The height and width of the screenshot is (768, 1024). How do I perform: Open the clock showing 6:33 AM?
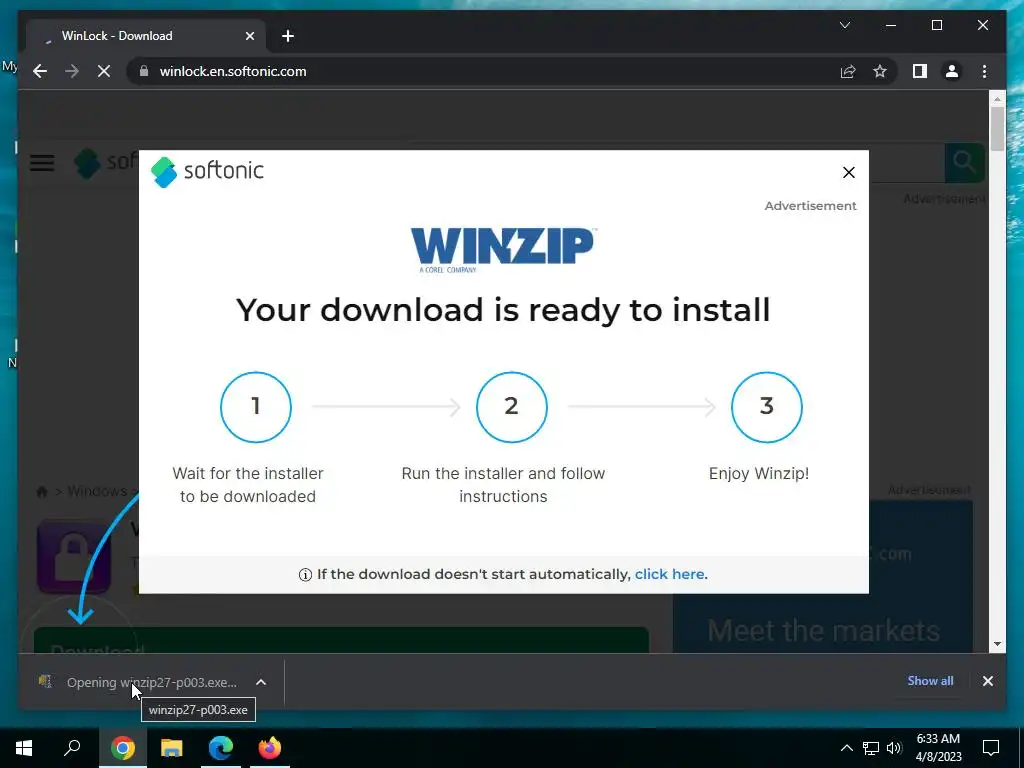(x=938, y=748)
